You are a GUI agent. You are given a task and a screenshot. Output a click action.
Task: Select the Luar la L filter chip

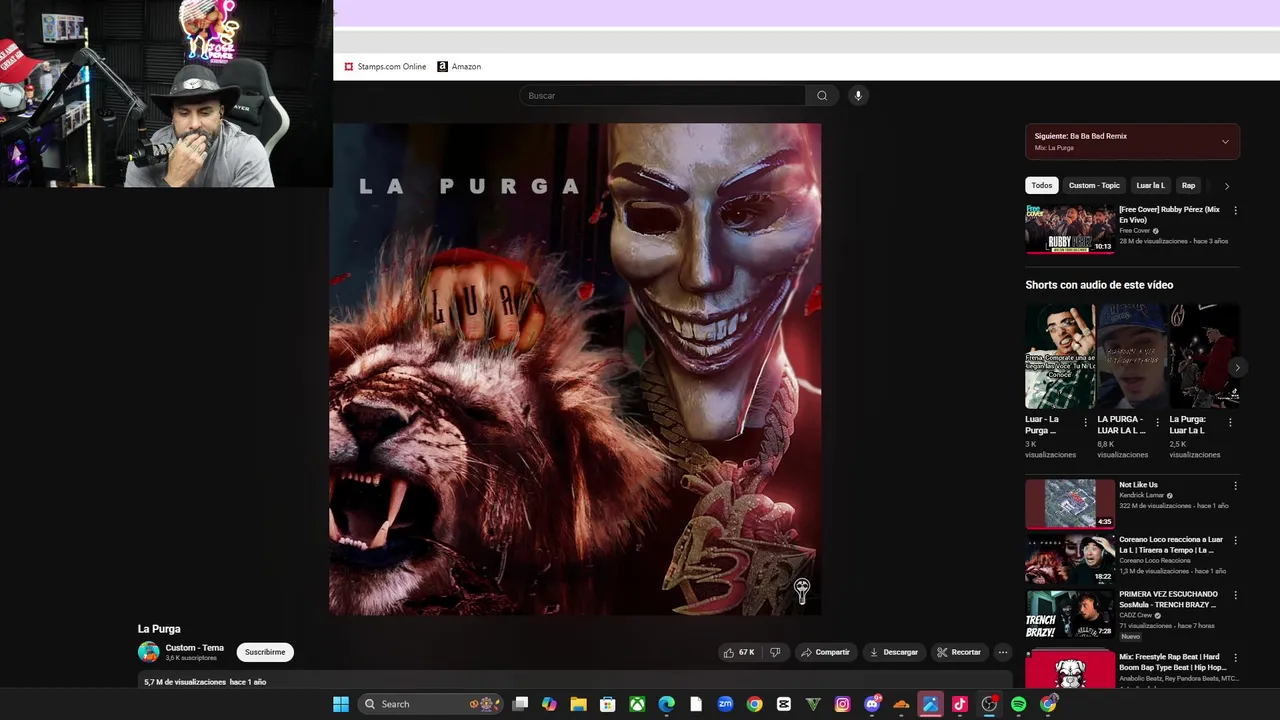click(1150, 185)
